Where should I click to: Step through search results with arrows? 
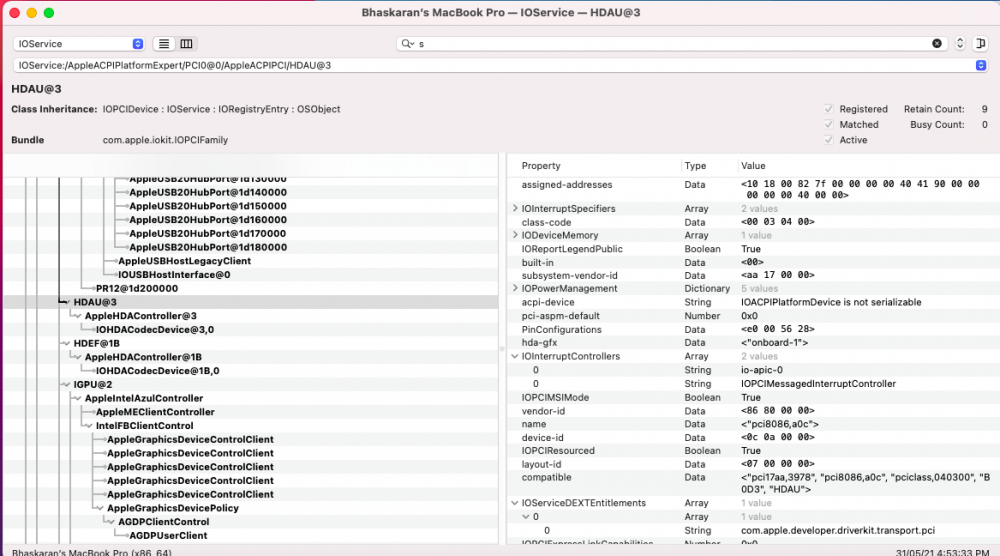959,43
